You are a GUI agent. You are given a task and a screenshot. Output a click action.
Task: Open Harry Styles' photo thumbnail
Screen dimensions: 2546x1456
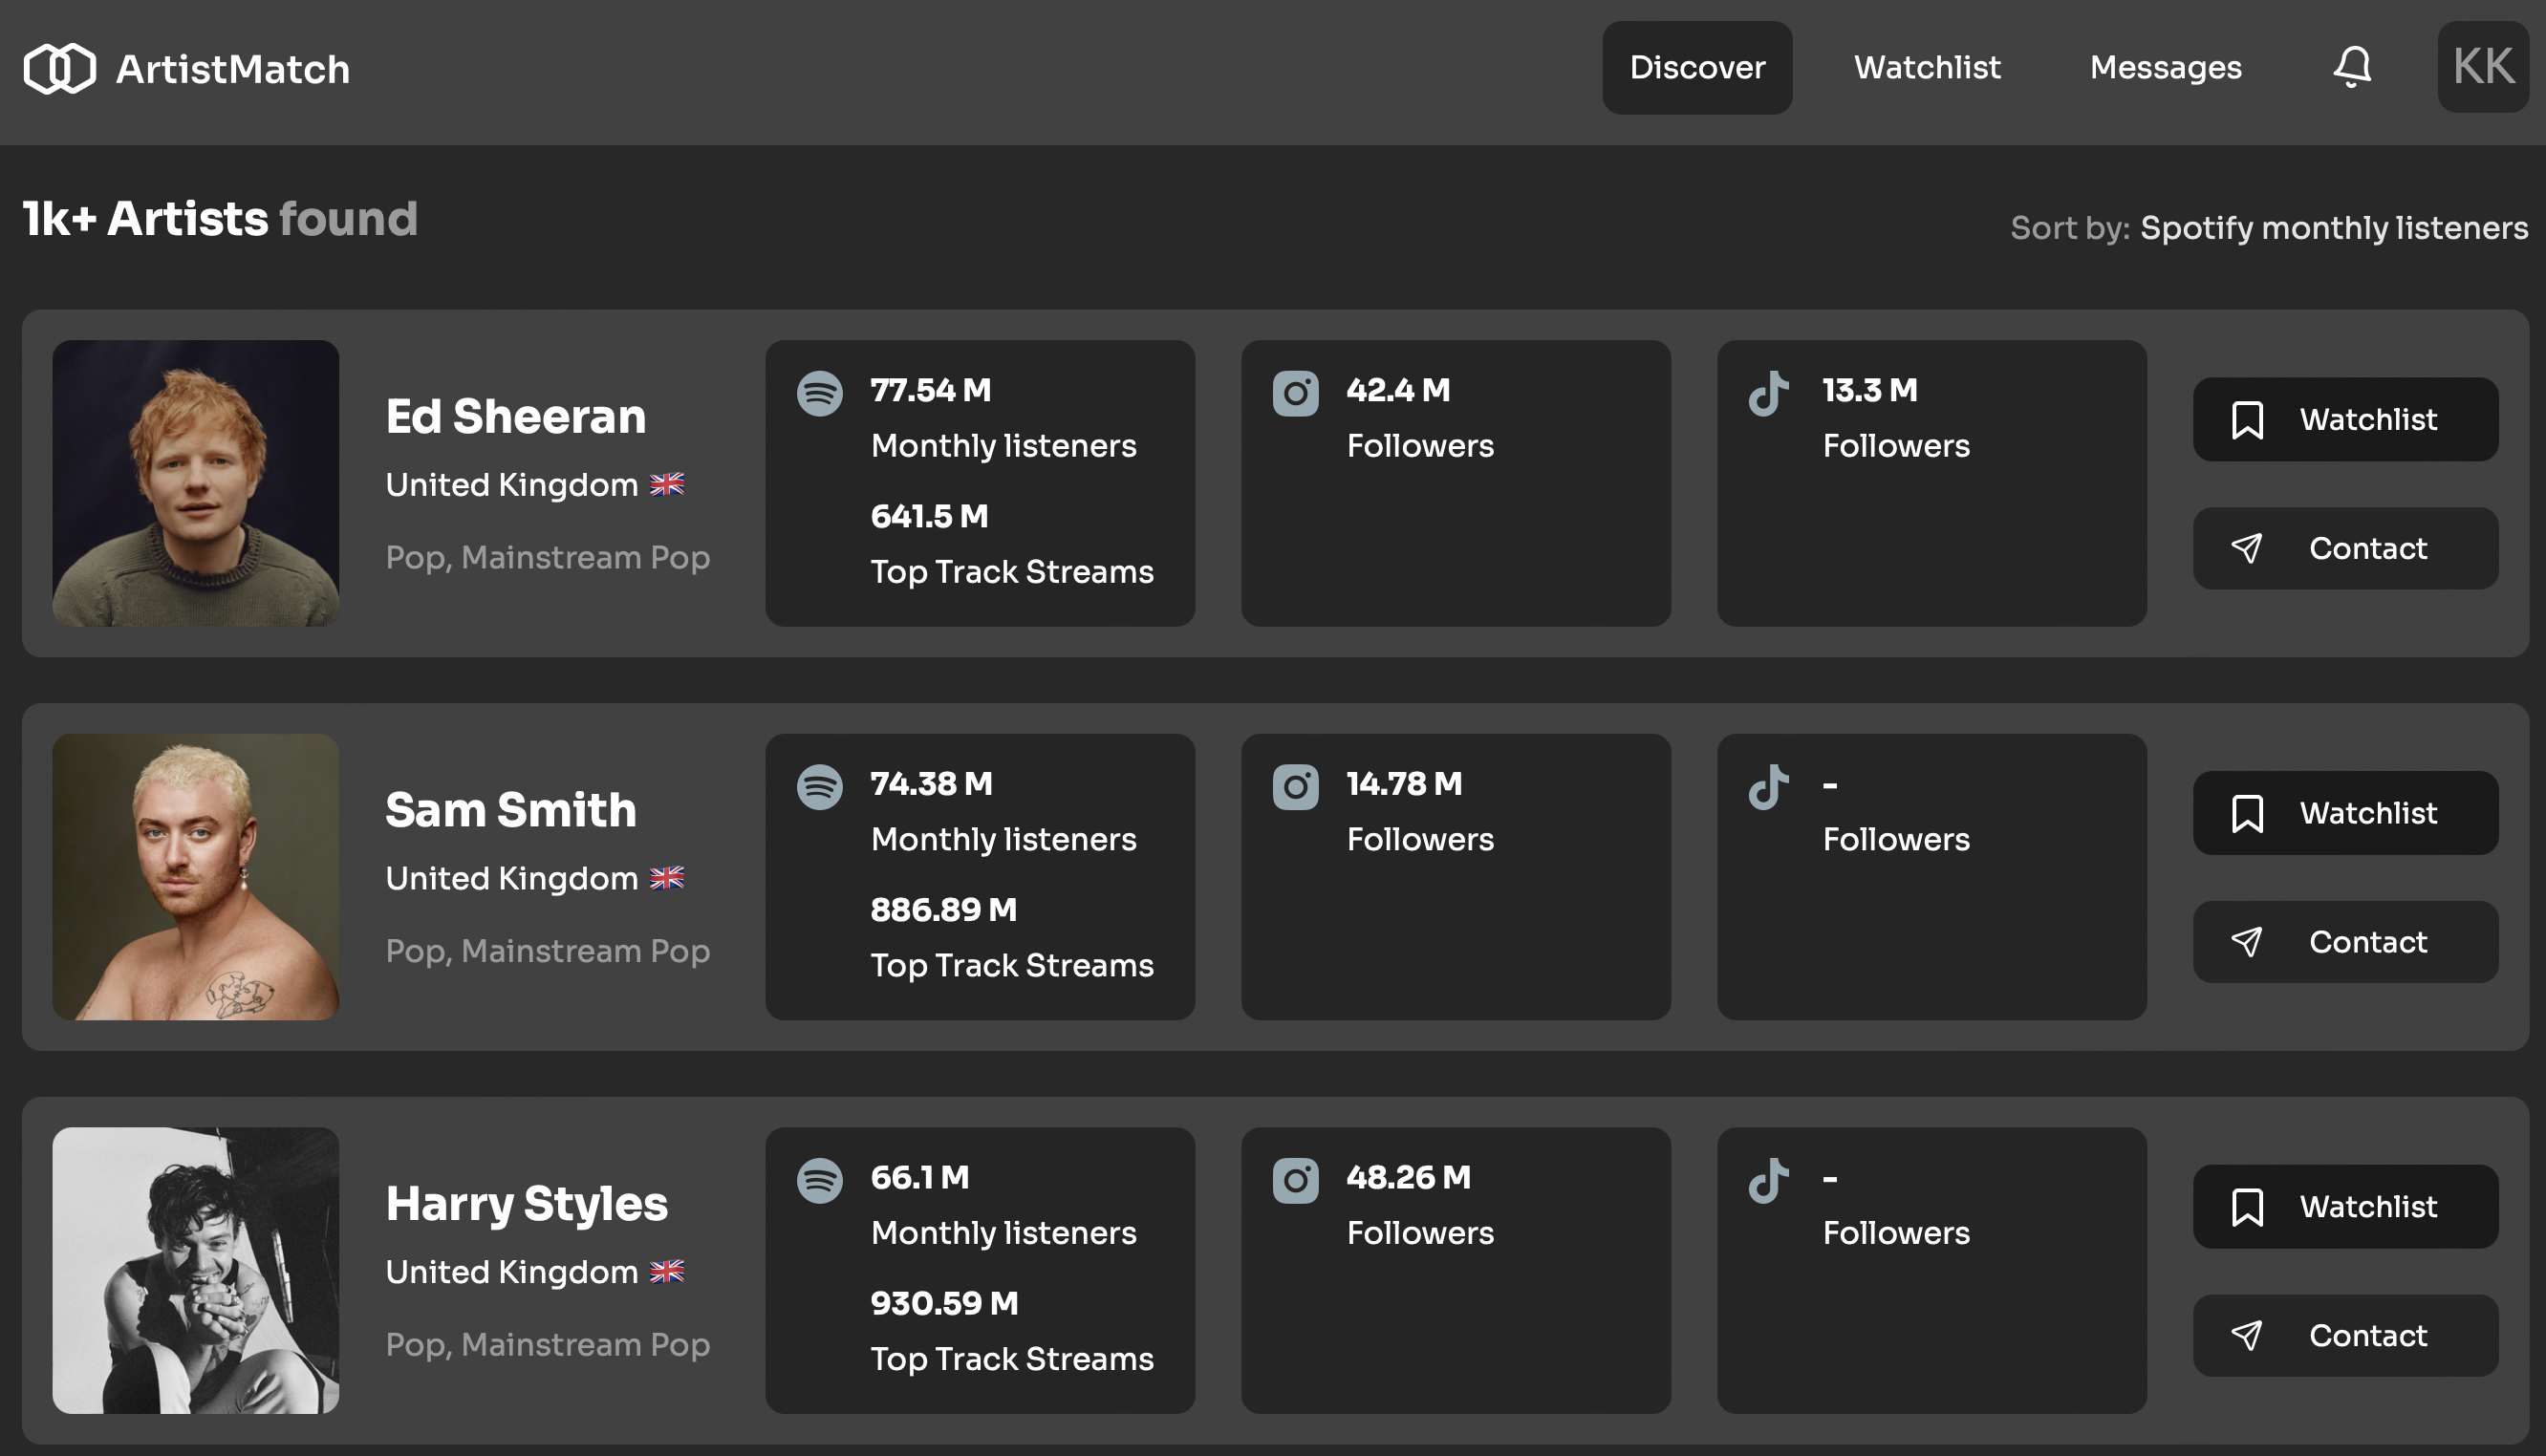pyautogui.click(x=196, y=1271)
